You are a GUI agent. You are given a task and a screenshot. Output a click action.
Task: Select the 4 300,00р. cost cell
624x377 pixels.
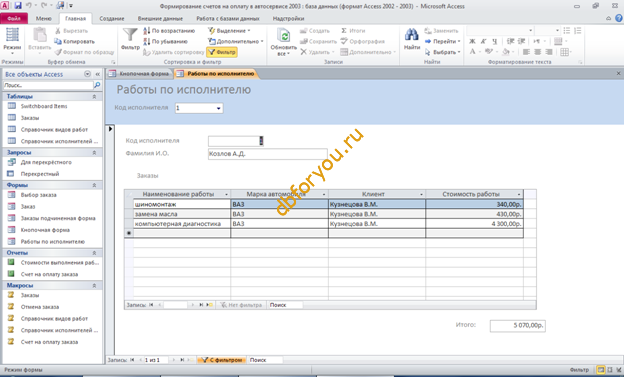pyautogui.click(x=474, y=224)
